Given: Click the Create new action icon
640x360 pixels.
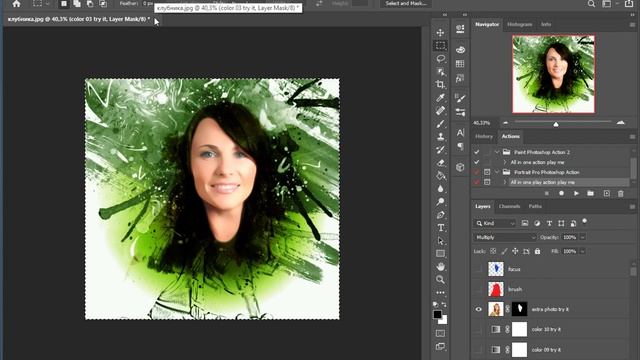Looking at the screenshot, I should (x=607, y=193).
